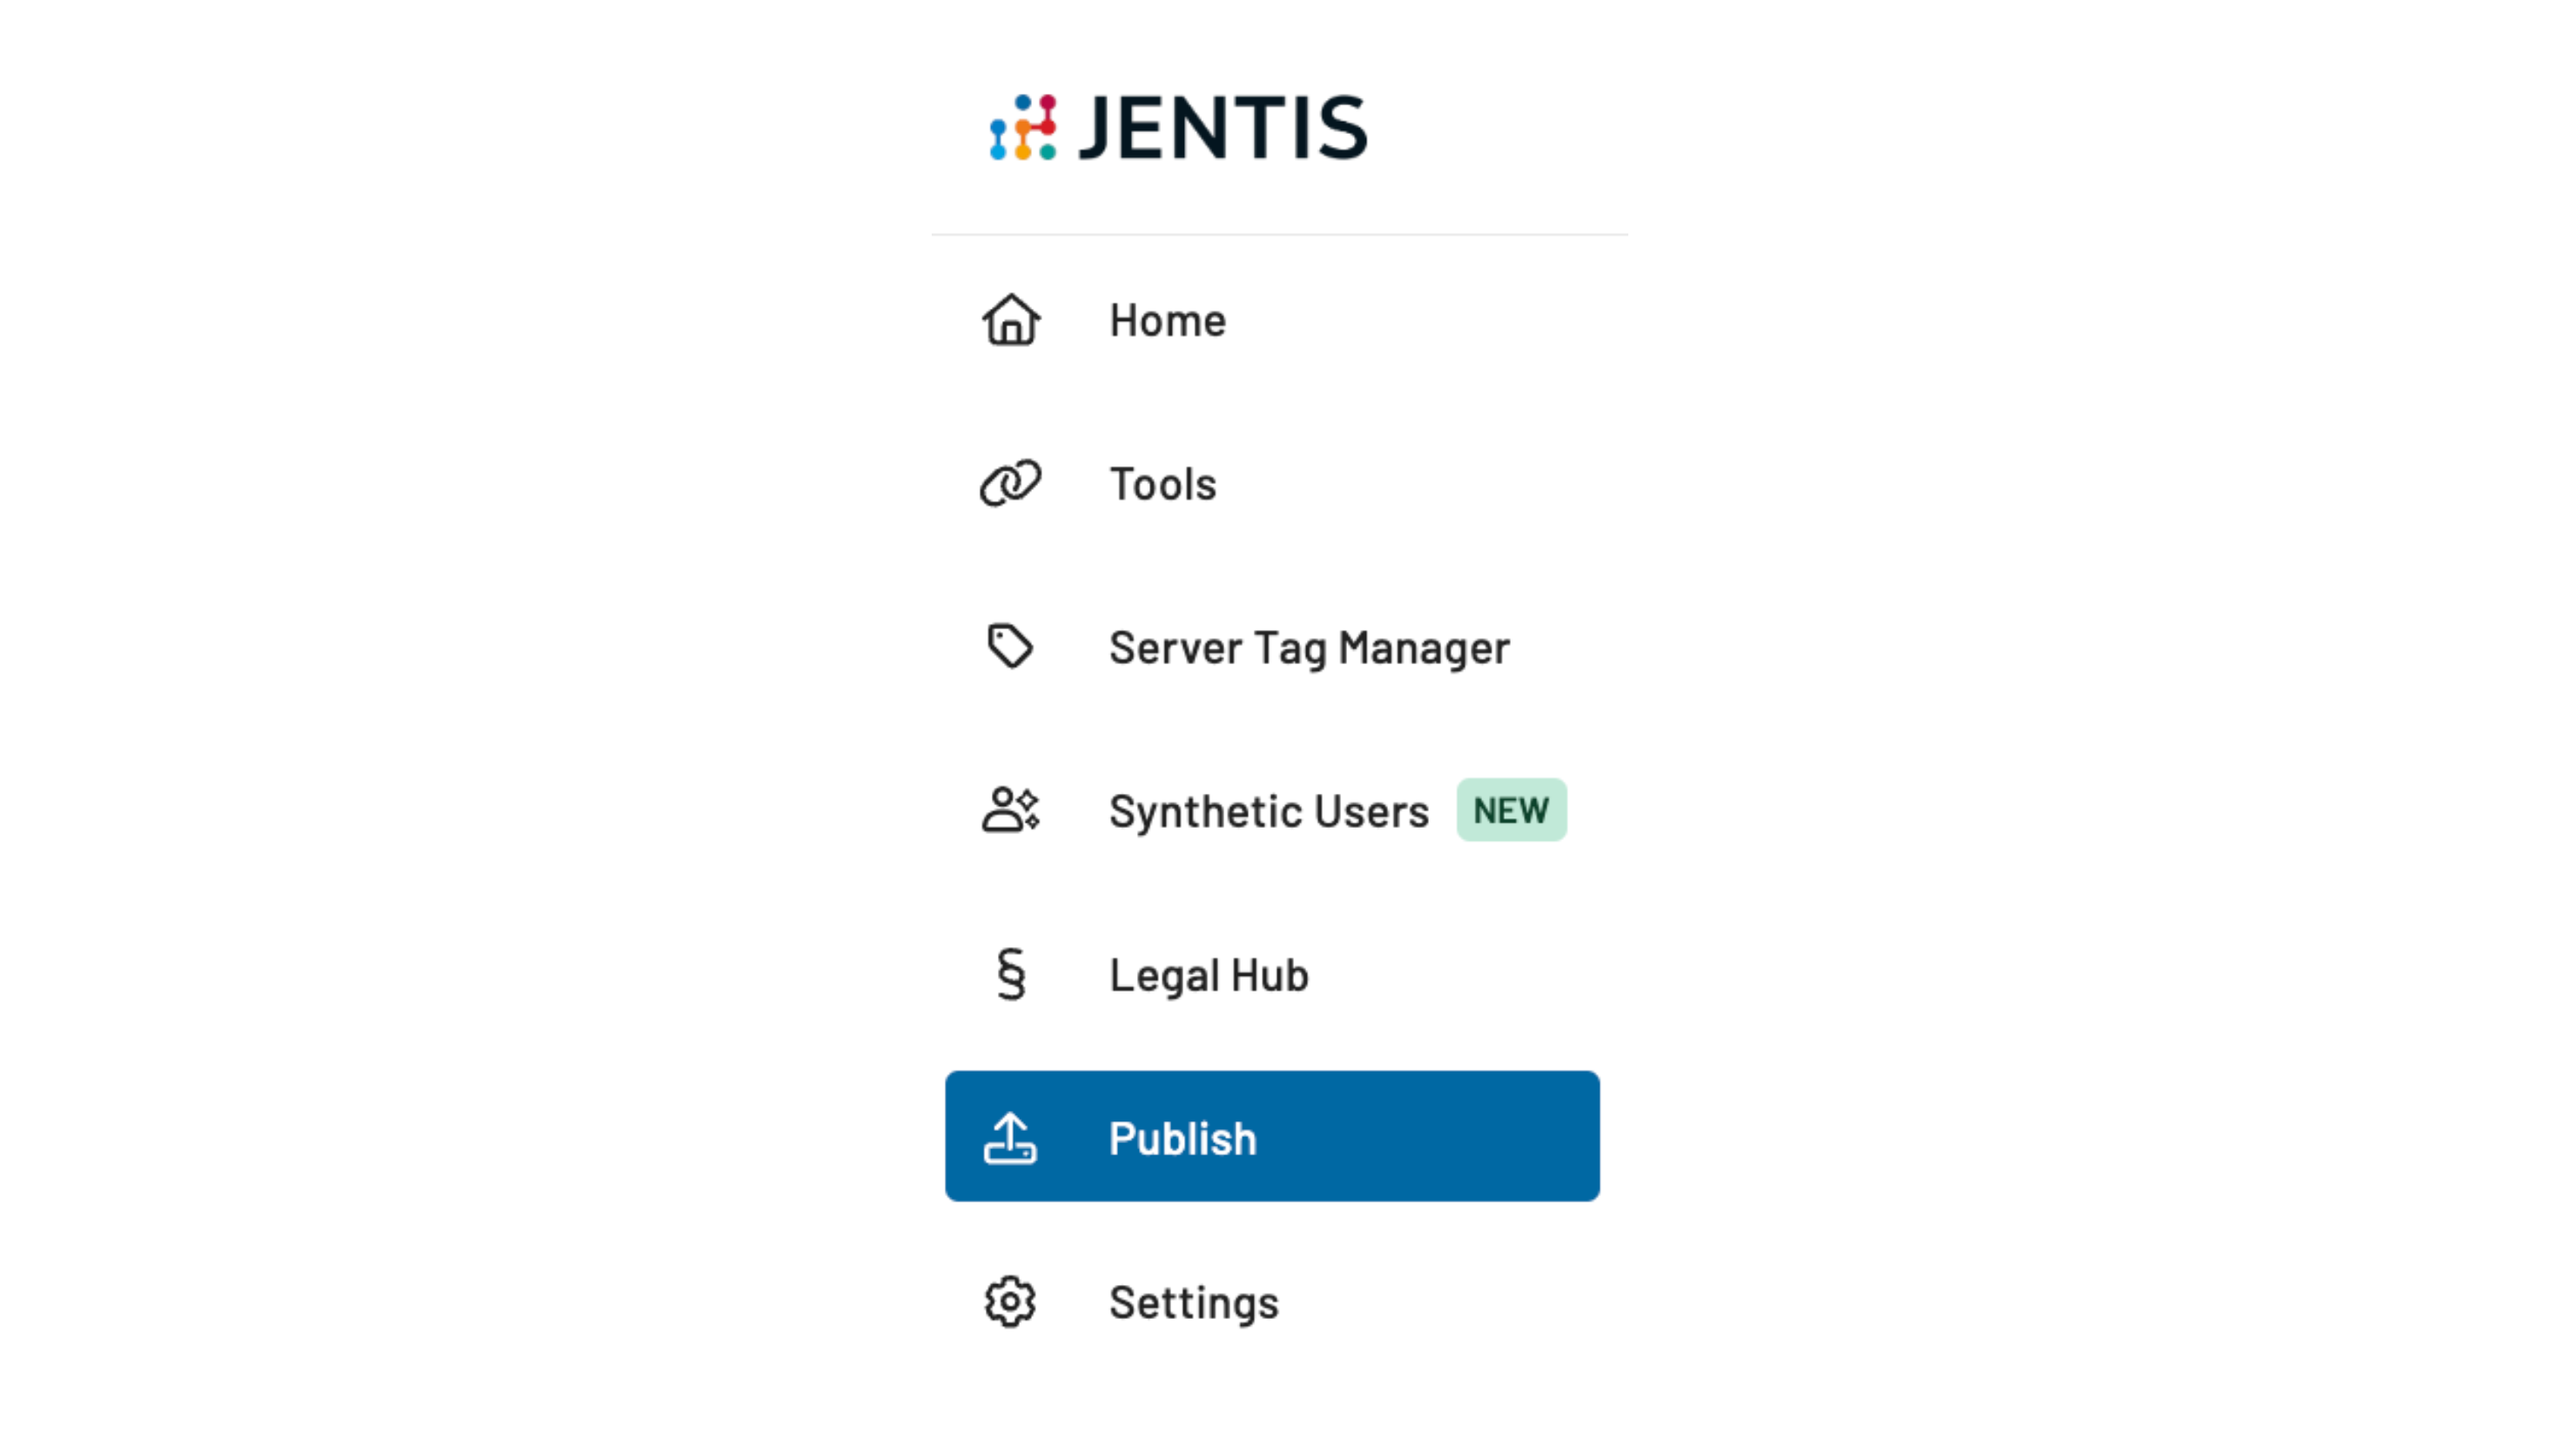Viewport: 2560px width, 1438px height.
Task: Click the house icon beside Home
Action: (1010, 320)
